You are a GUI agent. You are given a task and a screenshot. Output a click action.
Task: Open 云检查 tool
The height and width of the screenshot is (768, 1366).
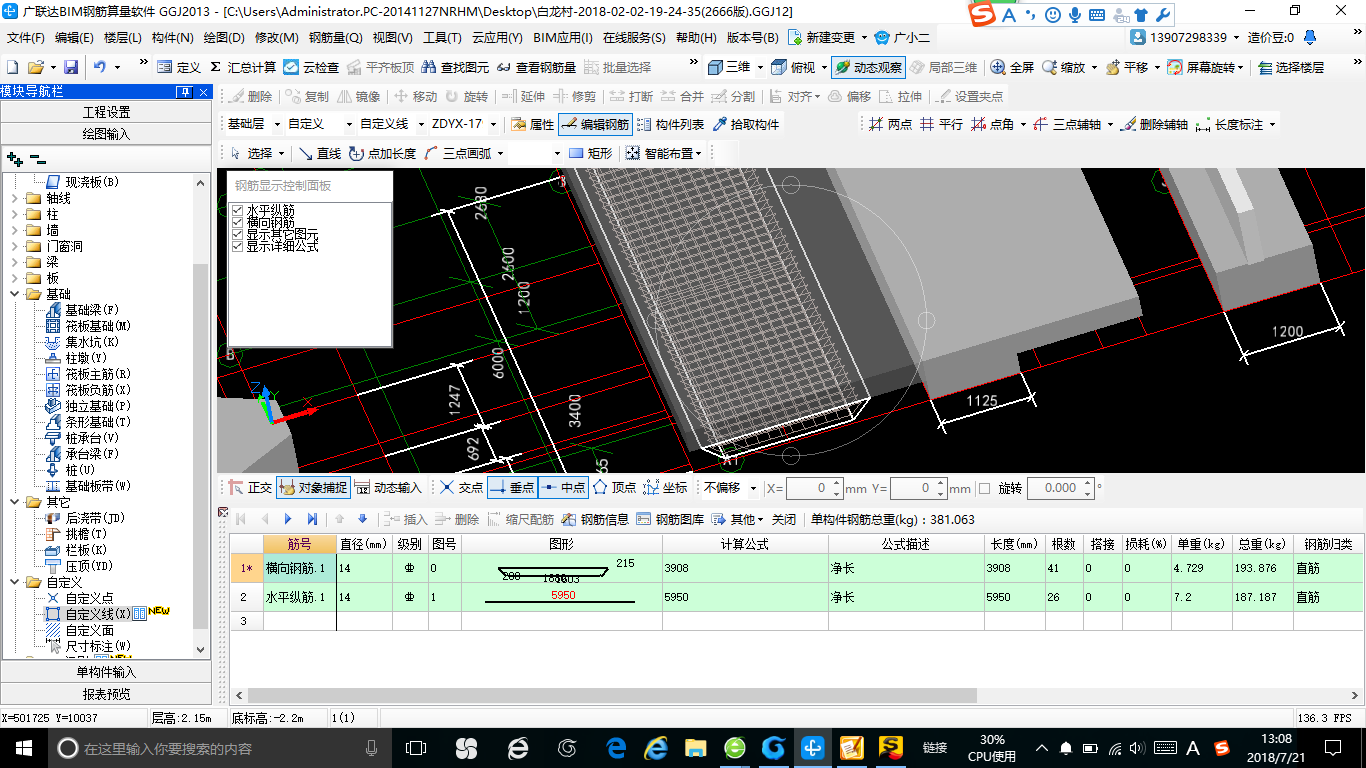tap(311, 67)
